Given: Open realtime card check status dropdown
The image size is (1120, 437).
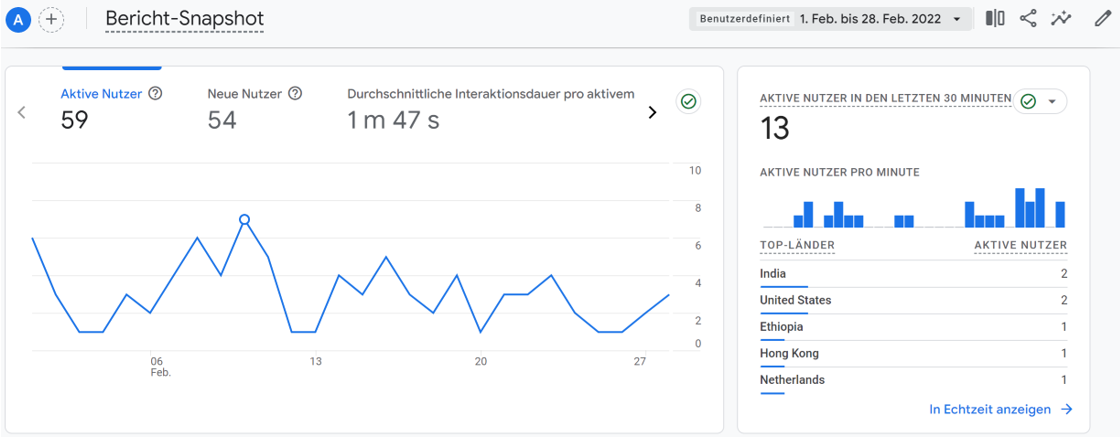Looking at the screenshot, I should point(1040,102).
